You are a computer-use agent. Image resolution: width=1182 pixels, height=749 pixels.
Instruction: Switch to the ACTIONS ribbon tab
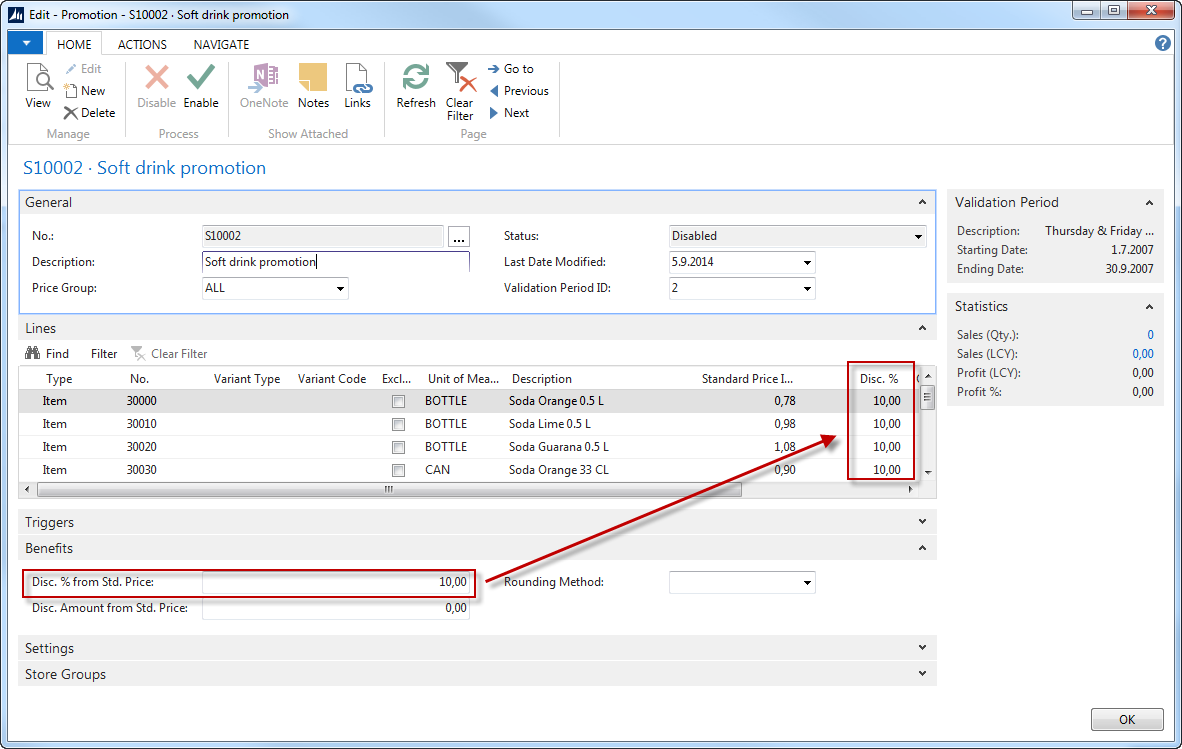tap(142, 44)
